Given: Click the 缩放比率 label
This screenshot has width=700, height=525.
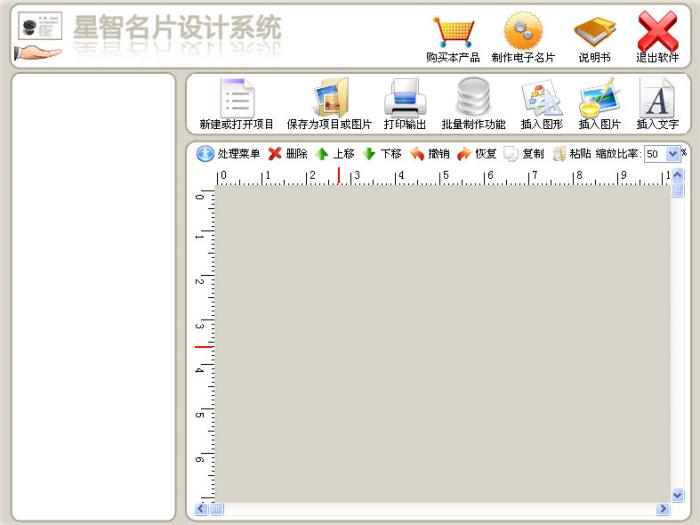Looking at the screenshot, I should 618,154.
